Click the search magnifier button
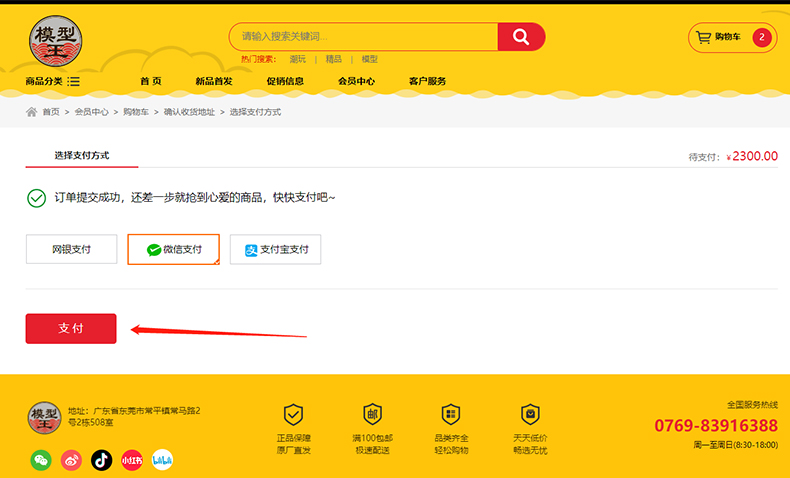The height and width of the screenshot is (478, 790). tap(521, 37)
